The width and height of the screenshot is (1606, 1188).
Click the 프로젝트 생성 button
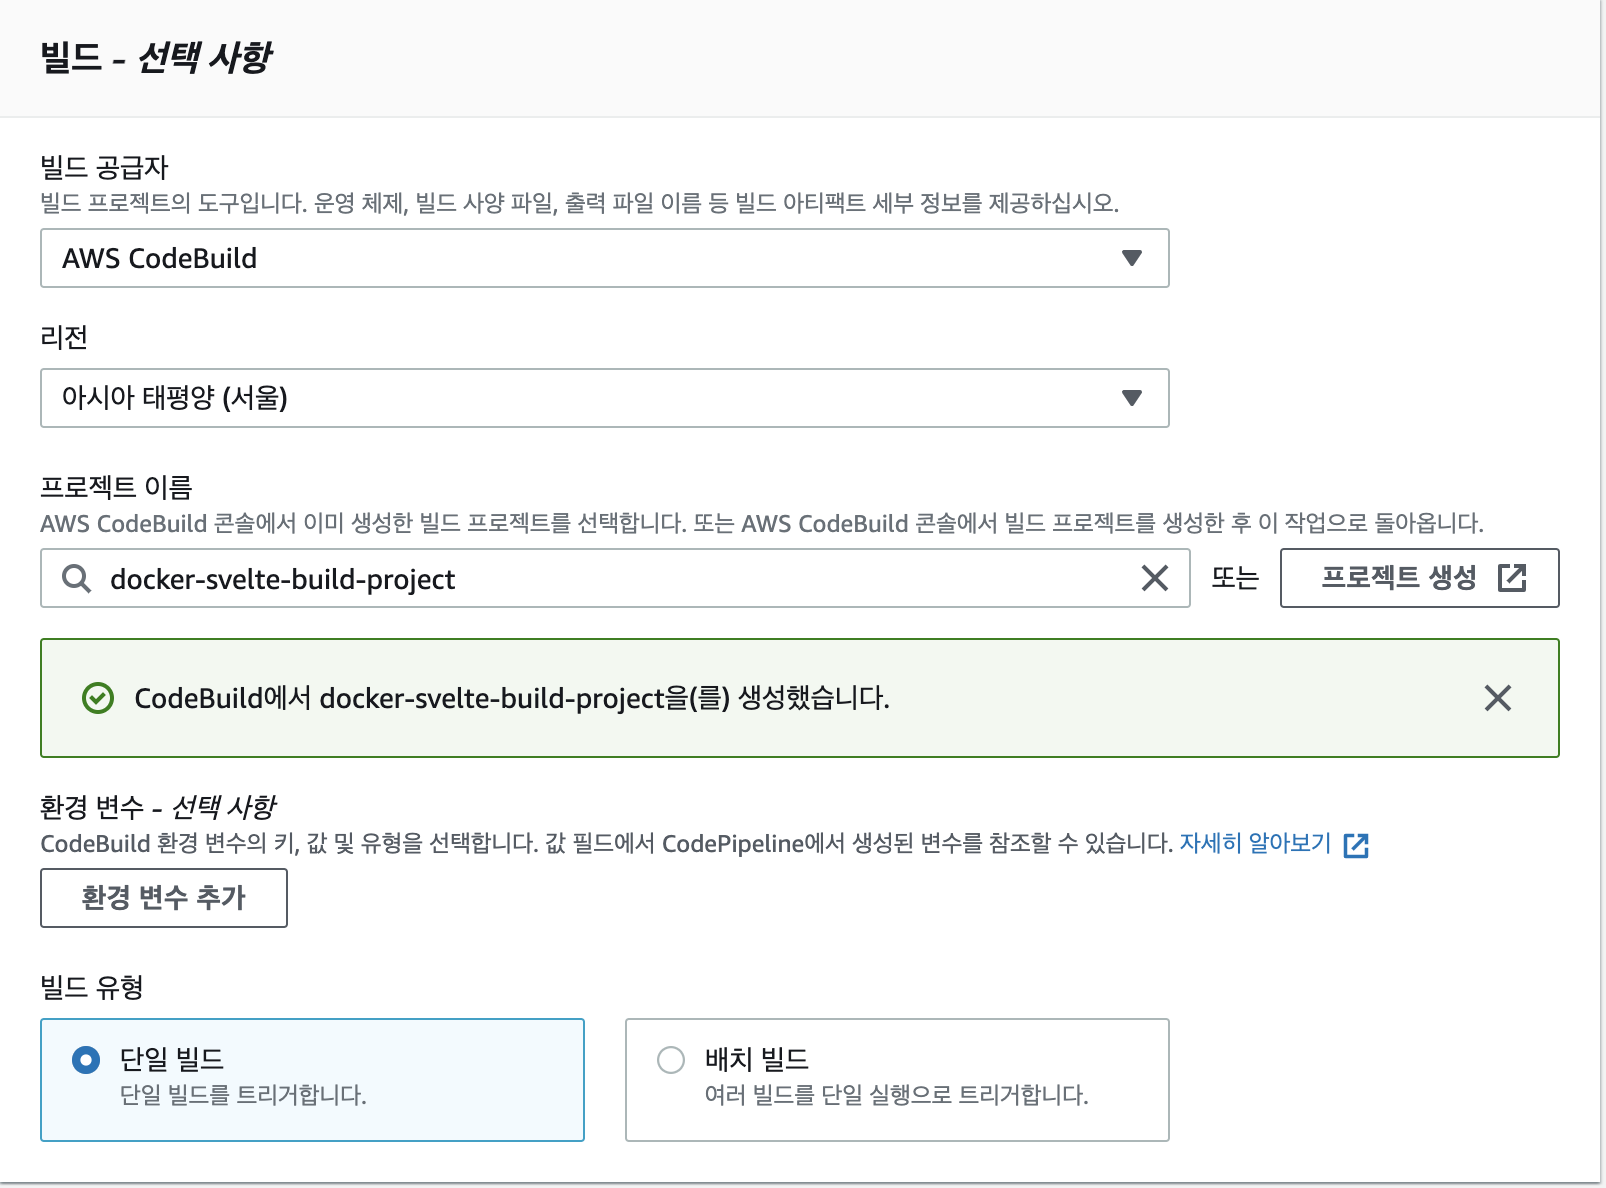[1419, 578]
